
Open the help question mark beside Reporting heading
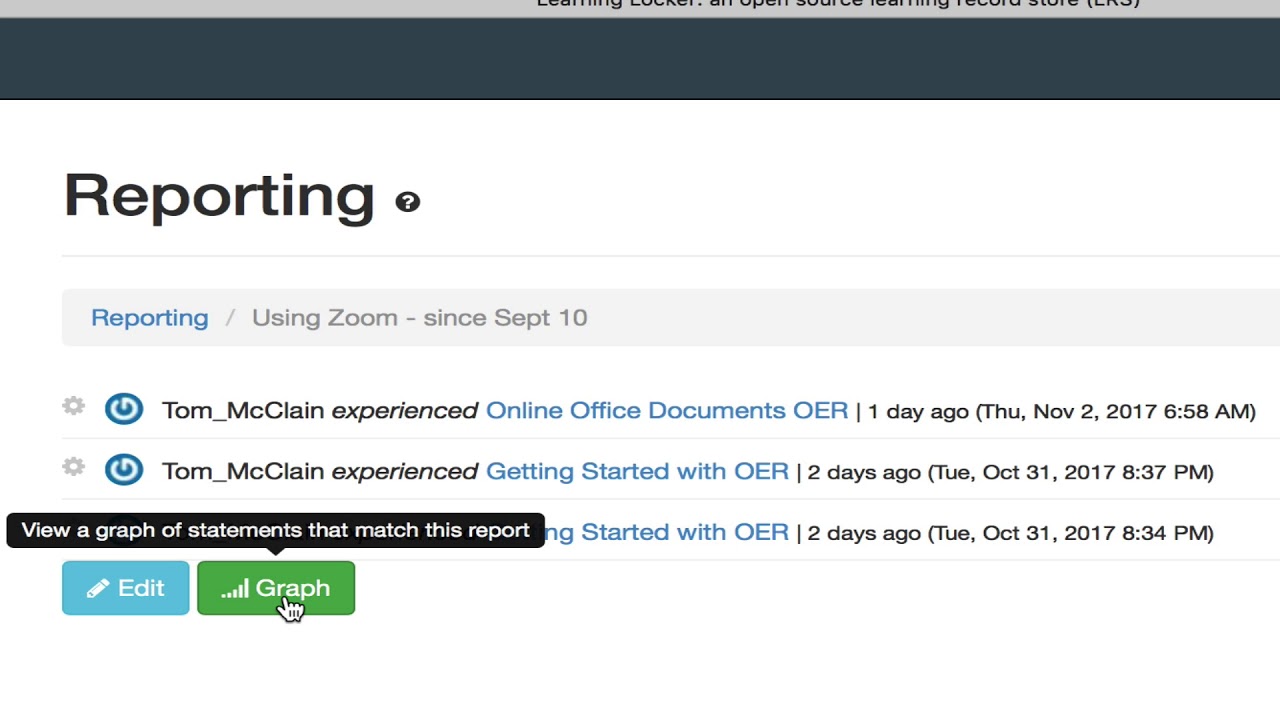(x=407, y=202)
